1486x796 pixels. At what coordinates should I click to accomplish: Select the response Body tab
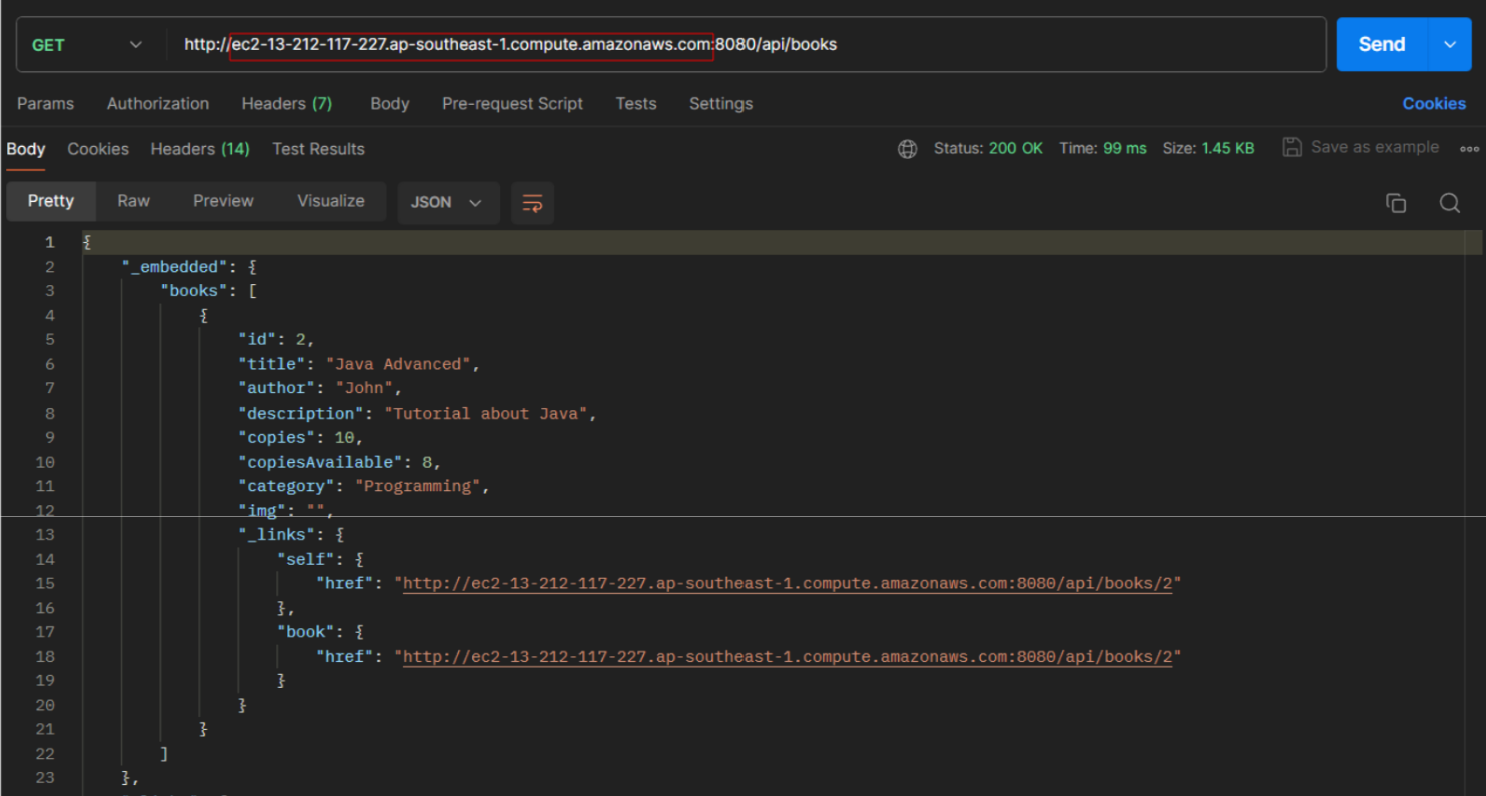point(26,149)
